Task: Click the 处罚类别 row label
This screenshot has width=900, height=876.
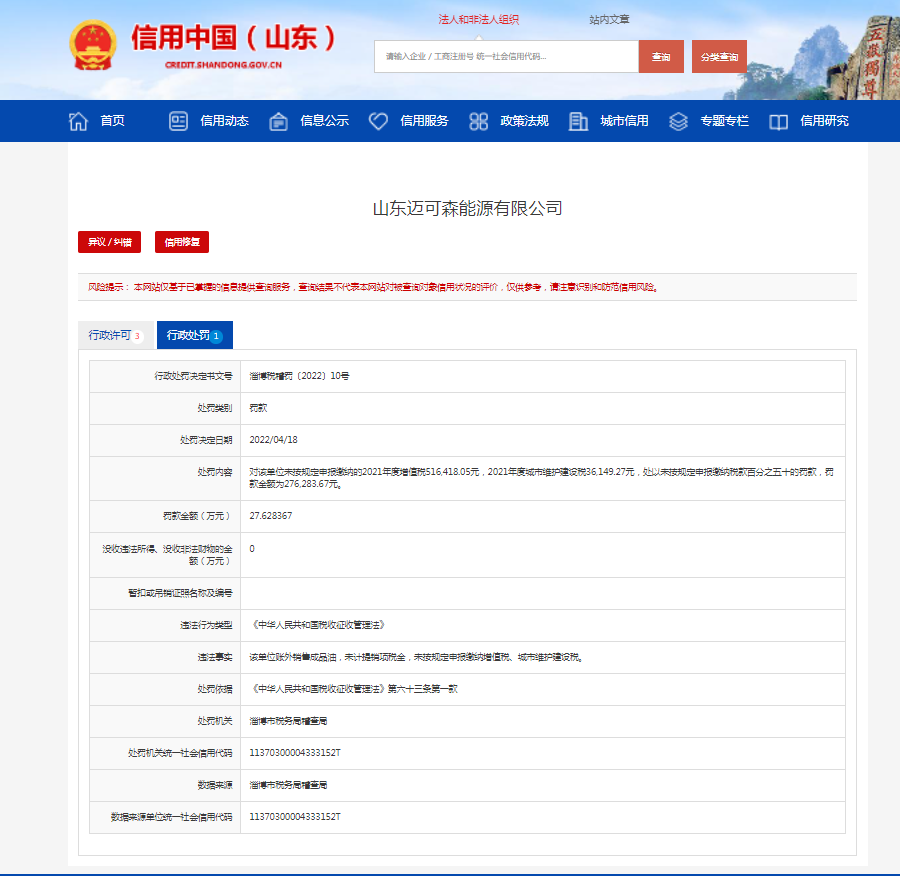Action: point(215,408)
